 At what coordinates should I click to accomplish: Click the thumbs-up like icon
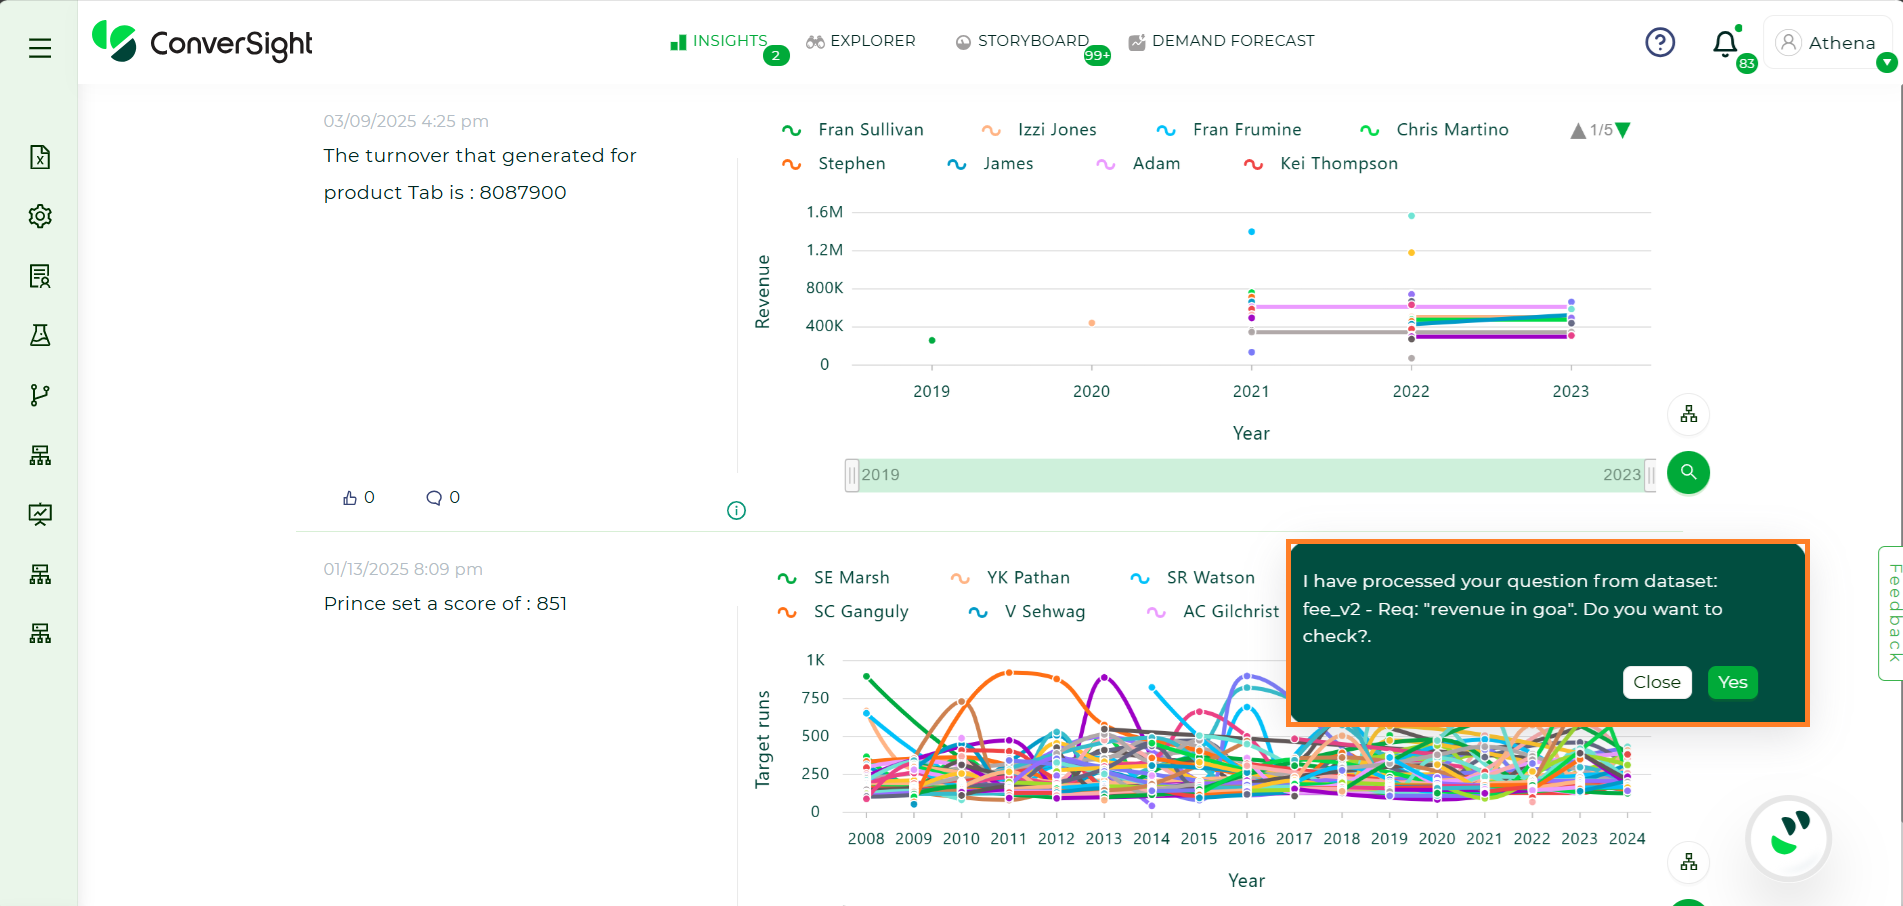point(350,498)
